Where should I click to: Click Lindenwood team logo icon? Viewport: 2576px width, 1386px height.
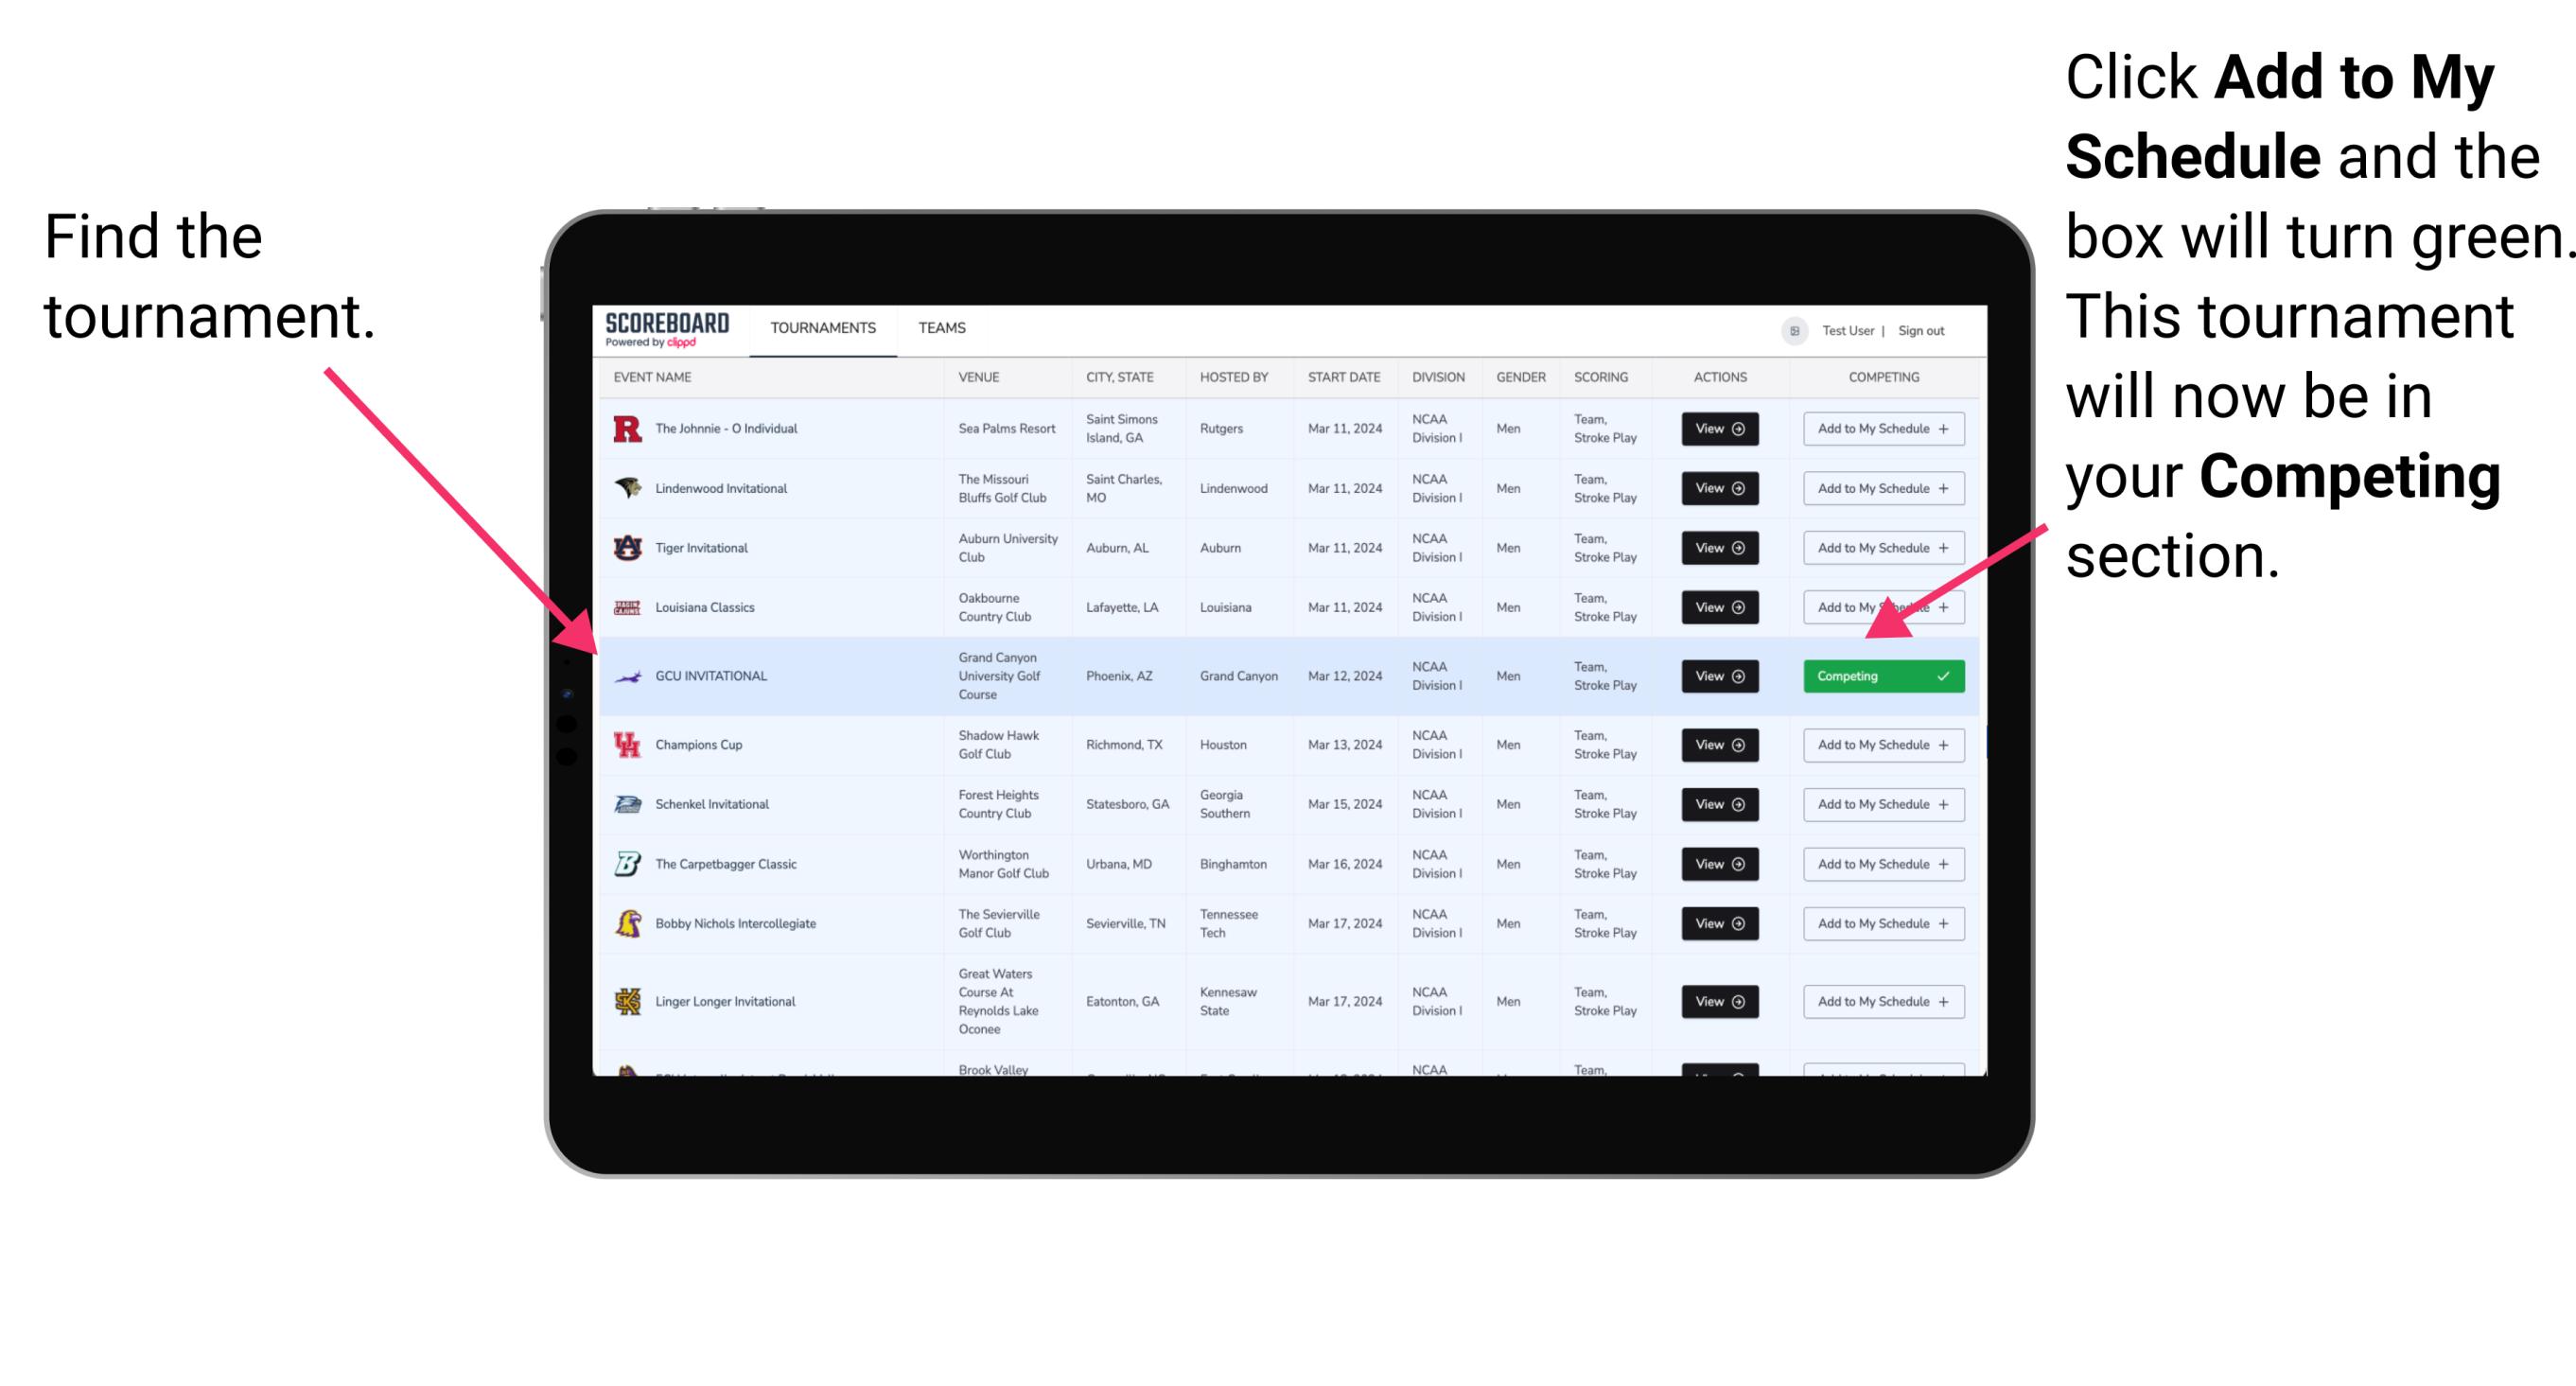pyautogui.click(x=624, y=488)
